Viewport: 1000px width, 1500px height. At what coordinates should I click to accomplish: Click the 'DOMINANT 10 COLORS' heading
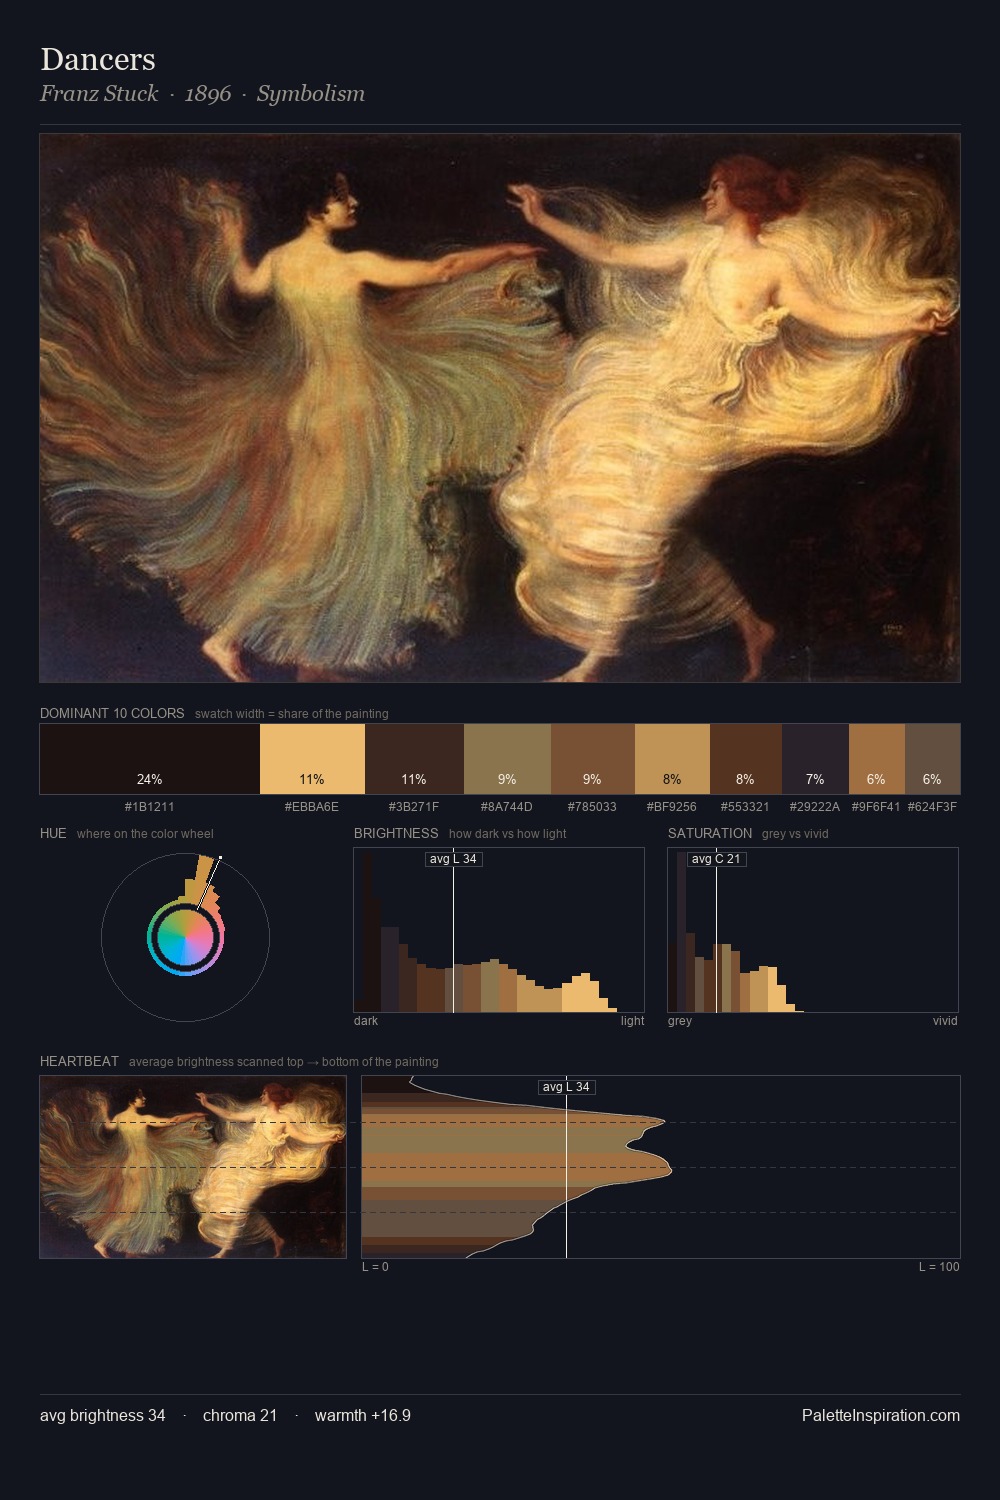tap(112, 713)
